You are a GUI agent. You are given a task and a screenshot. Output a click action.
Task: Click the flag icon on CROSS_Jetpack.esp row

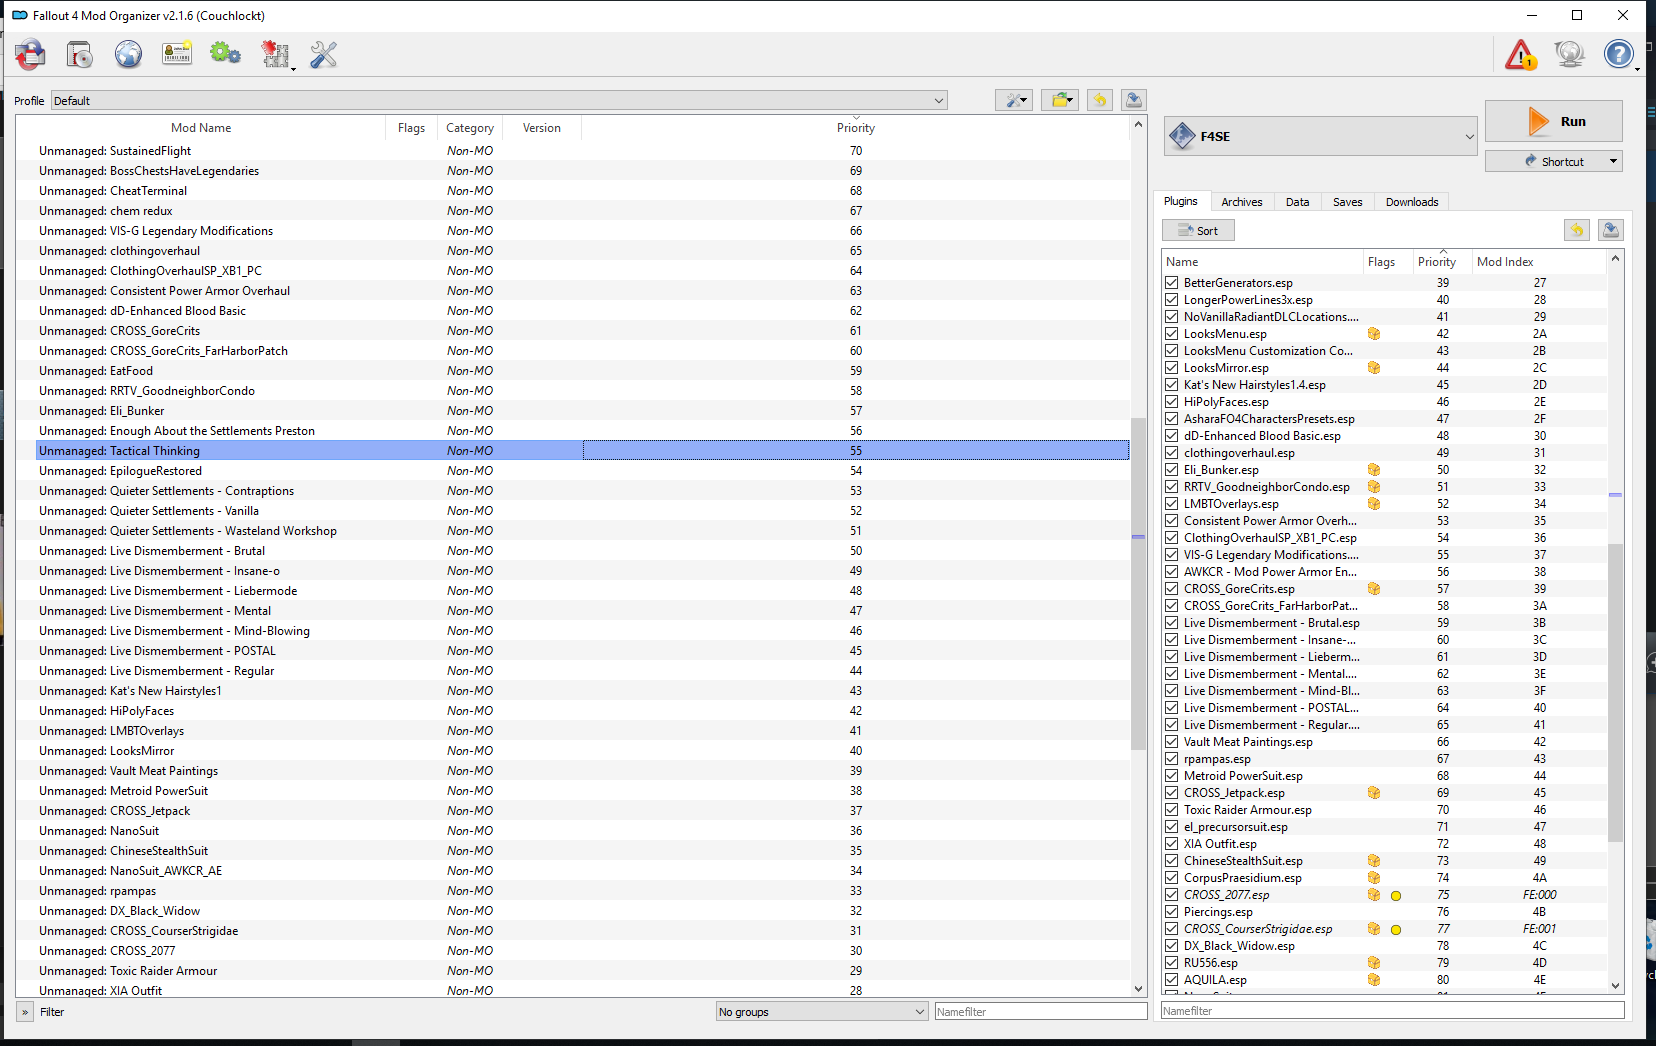1374,793
